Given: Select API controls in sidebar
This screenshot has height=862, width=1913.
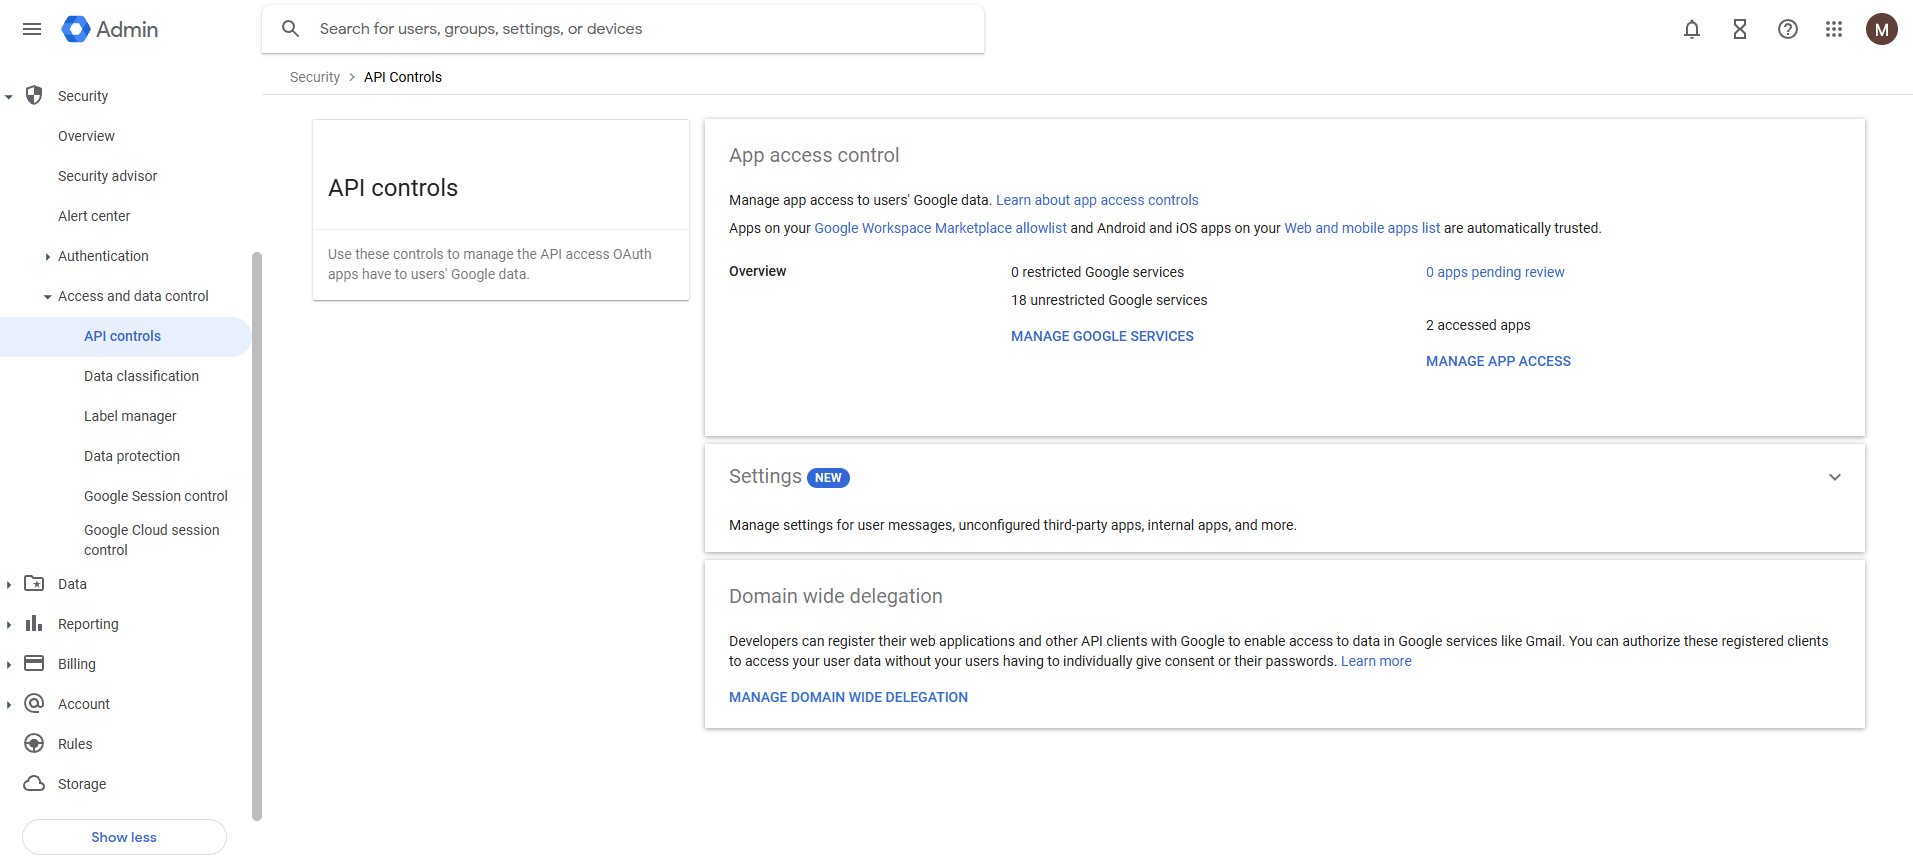Looking at the screenshot, I should (x=125, y=336).
